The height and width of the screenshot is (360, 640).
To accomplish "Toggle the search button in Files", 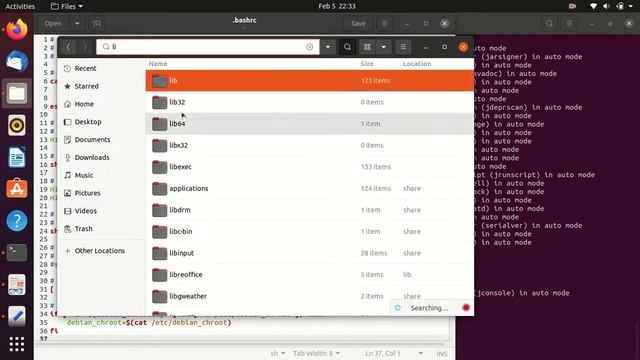I will click(347, 47).
